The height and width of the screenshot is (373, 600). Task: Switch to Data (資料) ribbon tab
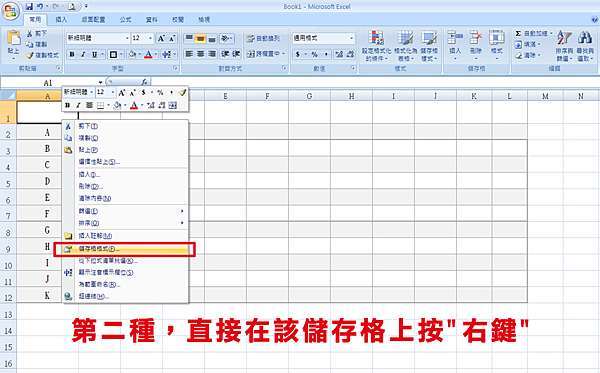(152, 19)
